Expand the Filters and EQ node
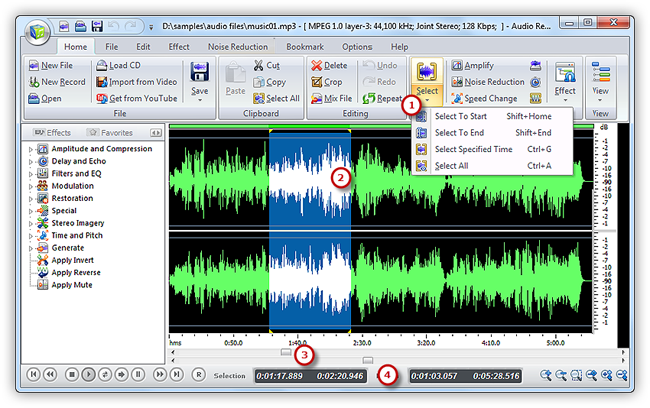Screen dimensions: 650x408 point(31,174)
